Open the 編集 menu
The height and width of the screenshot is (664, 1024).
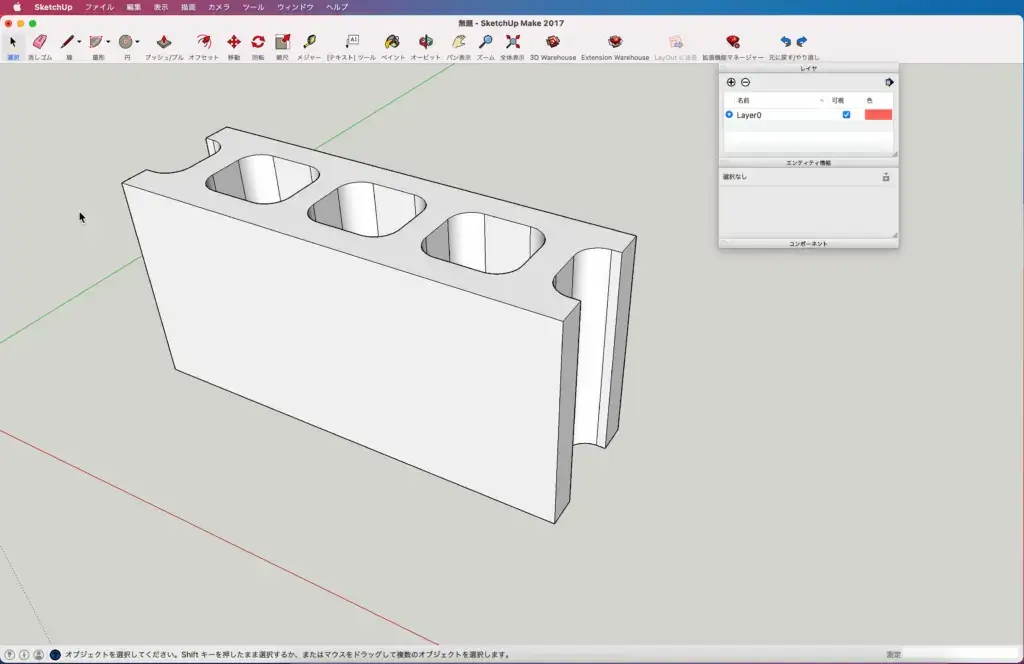tap(134, 7)
